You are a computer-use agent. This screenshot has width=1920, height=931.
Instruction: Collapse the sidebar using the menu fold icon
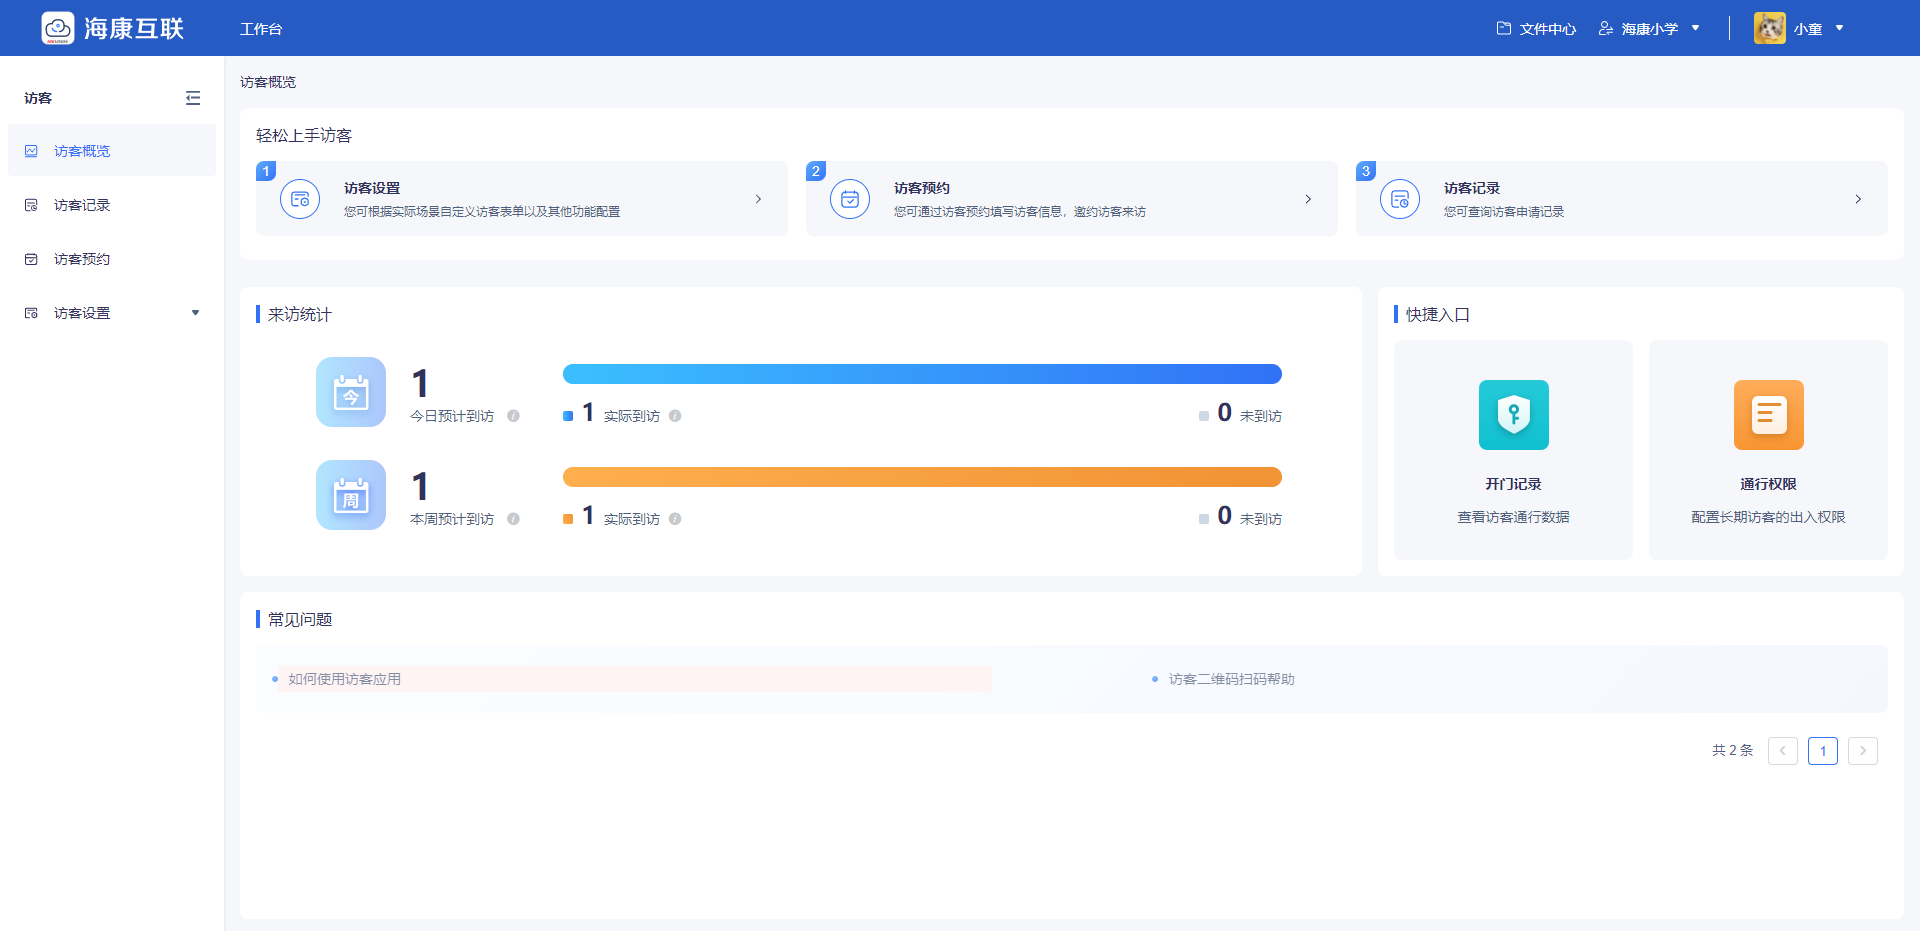193,98
